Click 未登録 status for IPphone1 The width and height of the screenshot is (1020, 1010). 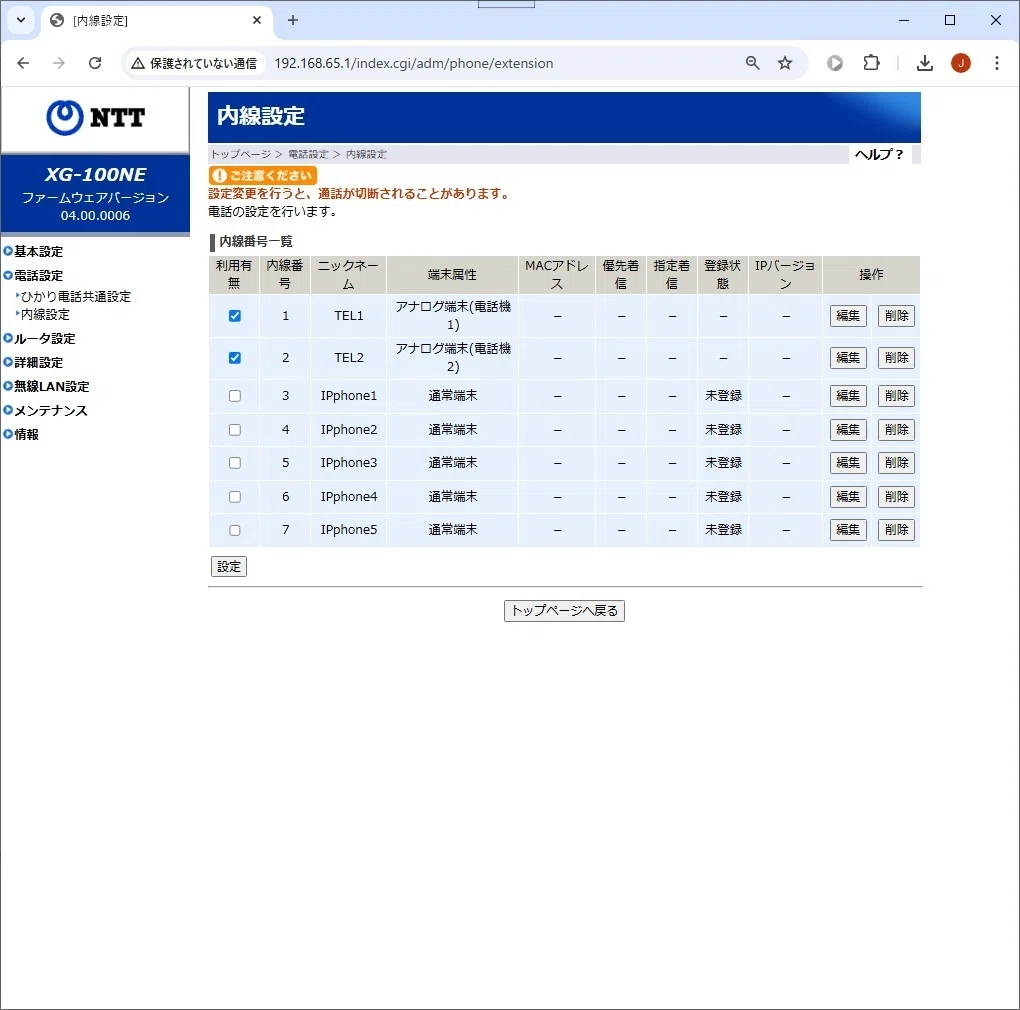(723, 396)
